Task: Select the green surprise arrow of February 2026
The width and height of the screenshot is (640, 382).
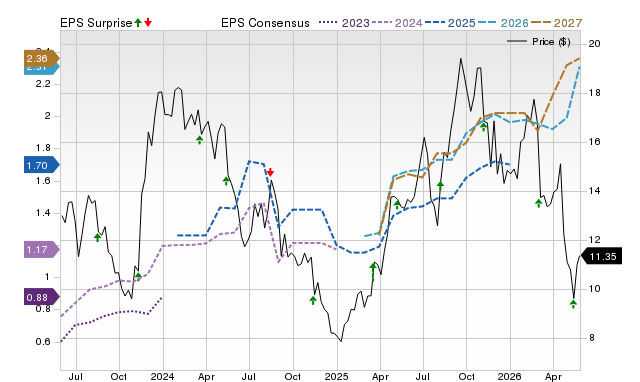Action: pos(539,203)
